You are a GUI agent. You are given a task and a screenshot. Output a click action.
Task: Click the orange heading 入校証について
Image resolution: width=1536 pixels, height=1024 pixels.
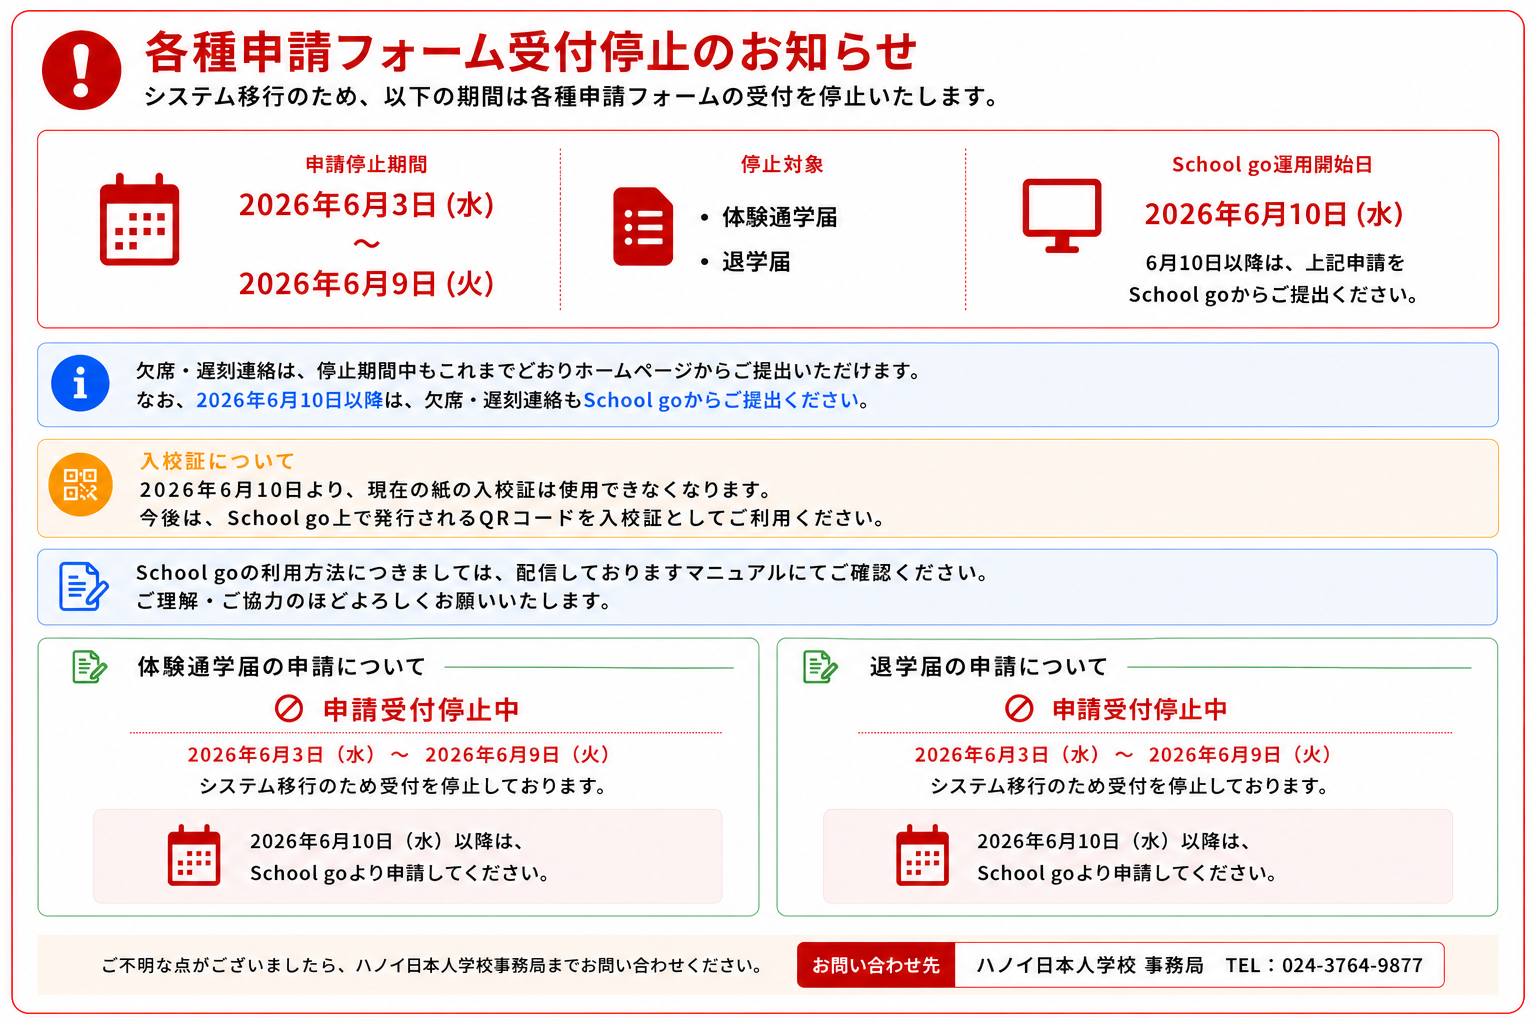(217, 461)
